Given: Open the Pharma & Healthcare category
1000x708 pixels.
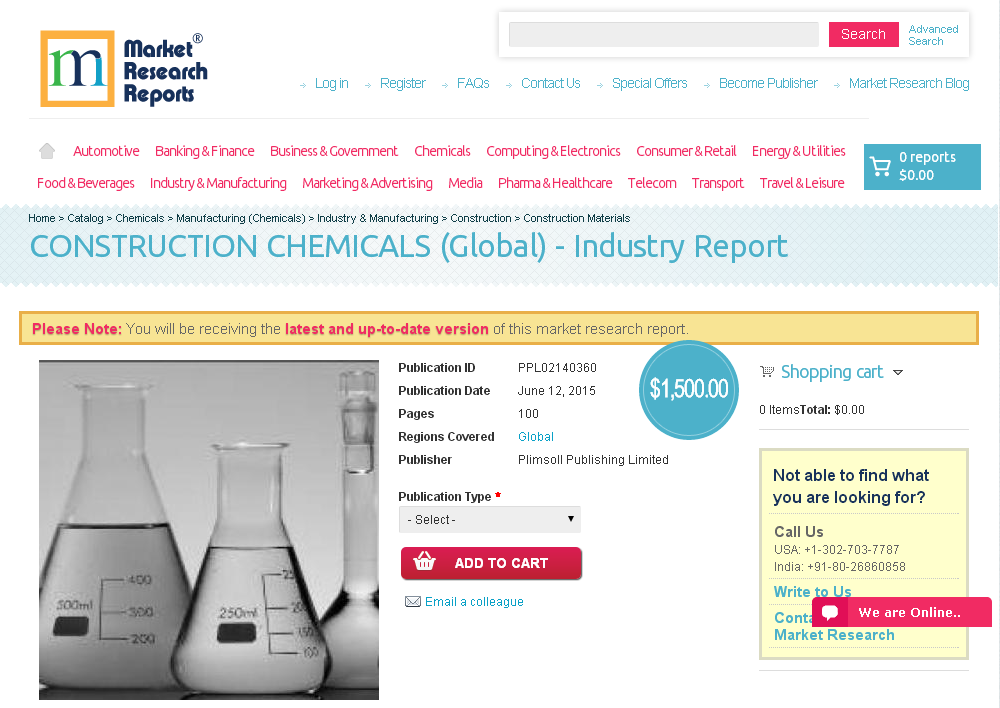Looking at the screenshot, I should pyautogui.click(x=555, y=183).
